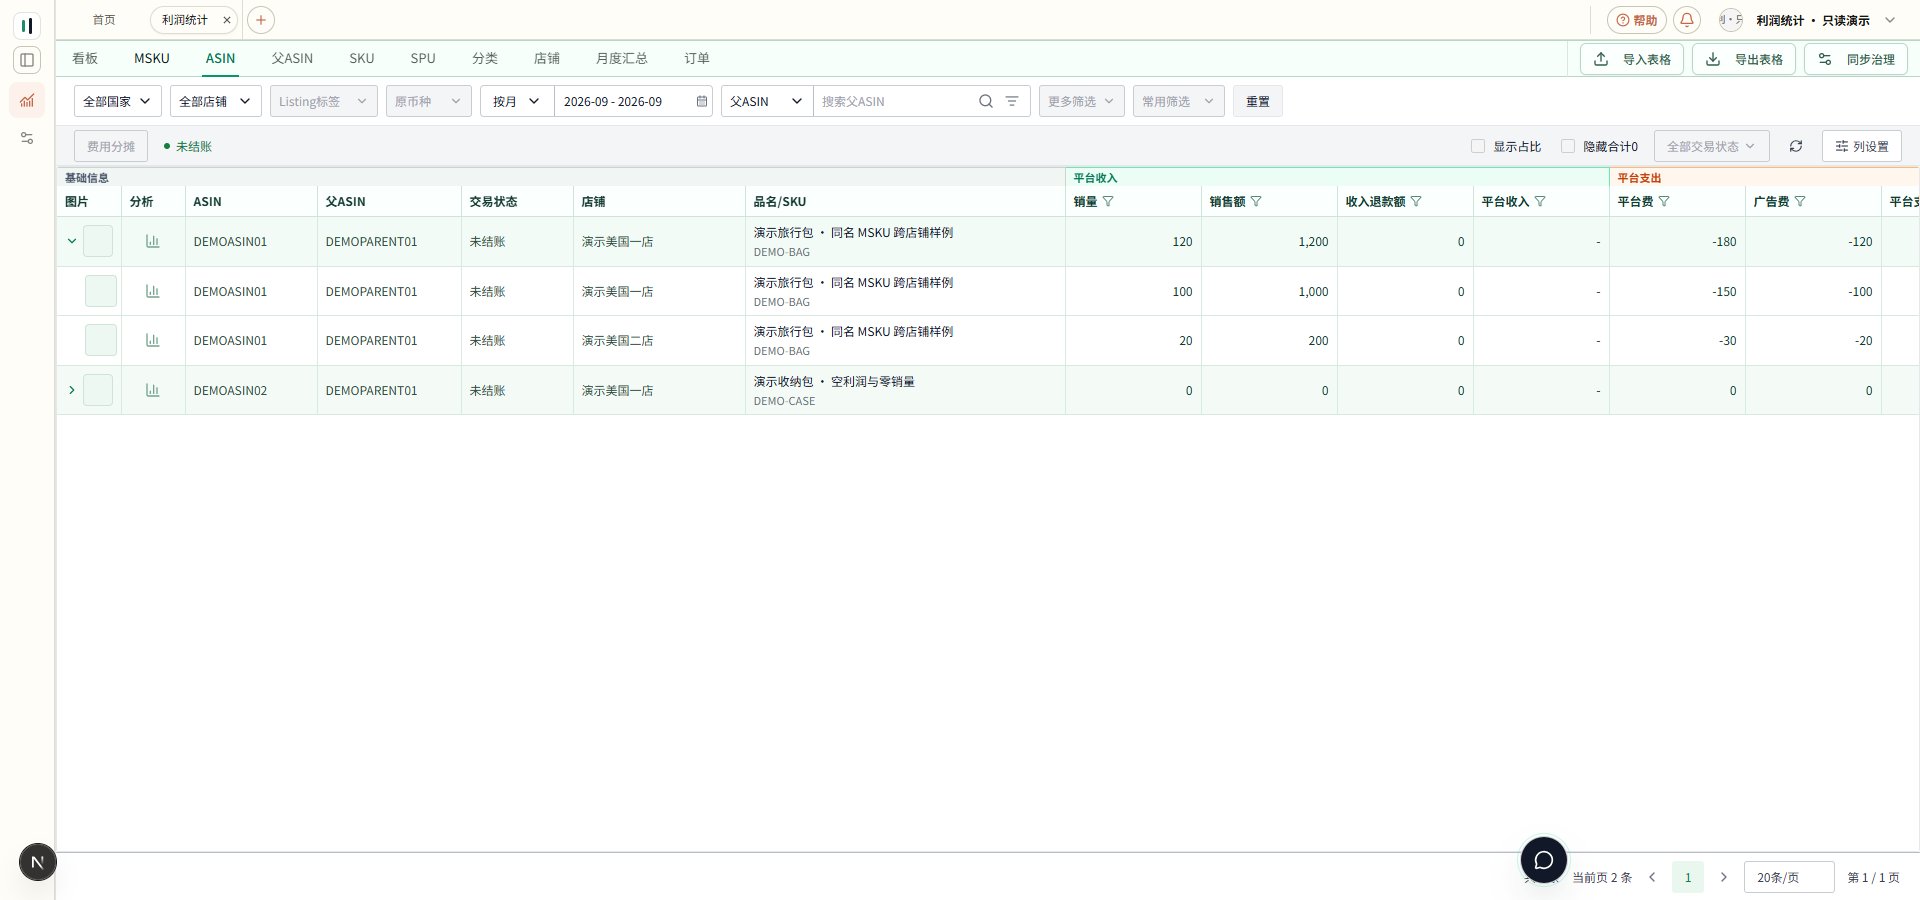Collapse the first DEMOASIN01 row

[x=71, y=241]
